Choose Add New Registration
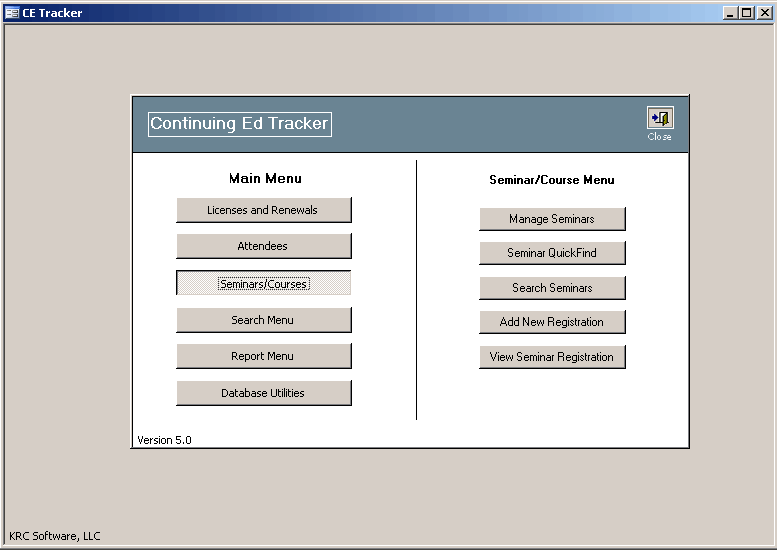The width and height of the screenshot is (777, 550). 552,322
